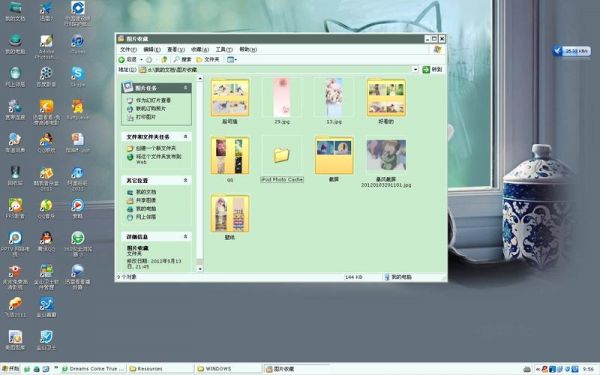Click the green 转到 go button
Image resolution: width=600 pixels, height=375 pixels.
tap(432, 70)
